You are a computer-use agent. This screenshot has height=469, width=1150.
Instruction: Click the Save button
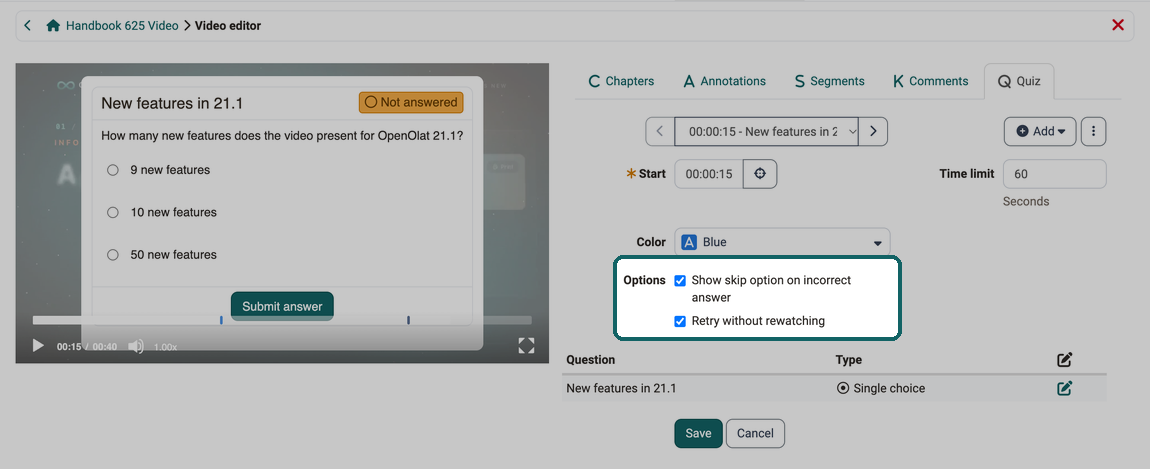click(x=698, y=433)
